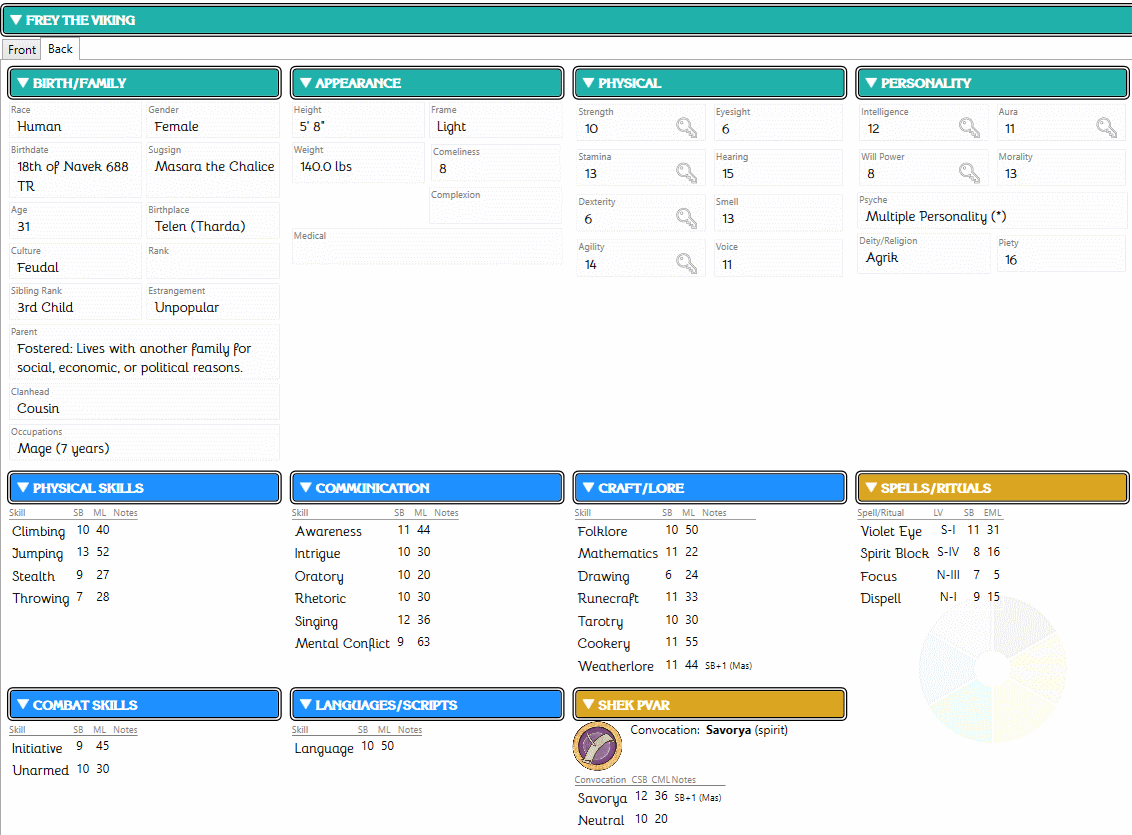
Task: Open the Agility magnifier icon
Action: point(686,262)
